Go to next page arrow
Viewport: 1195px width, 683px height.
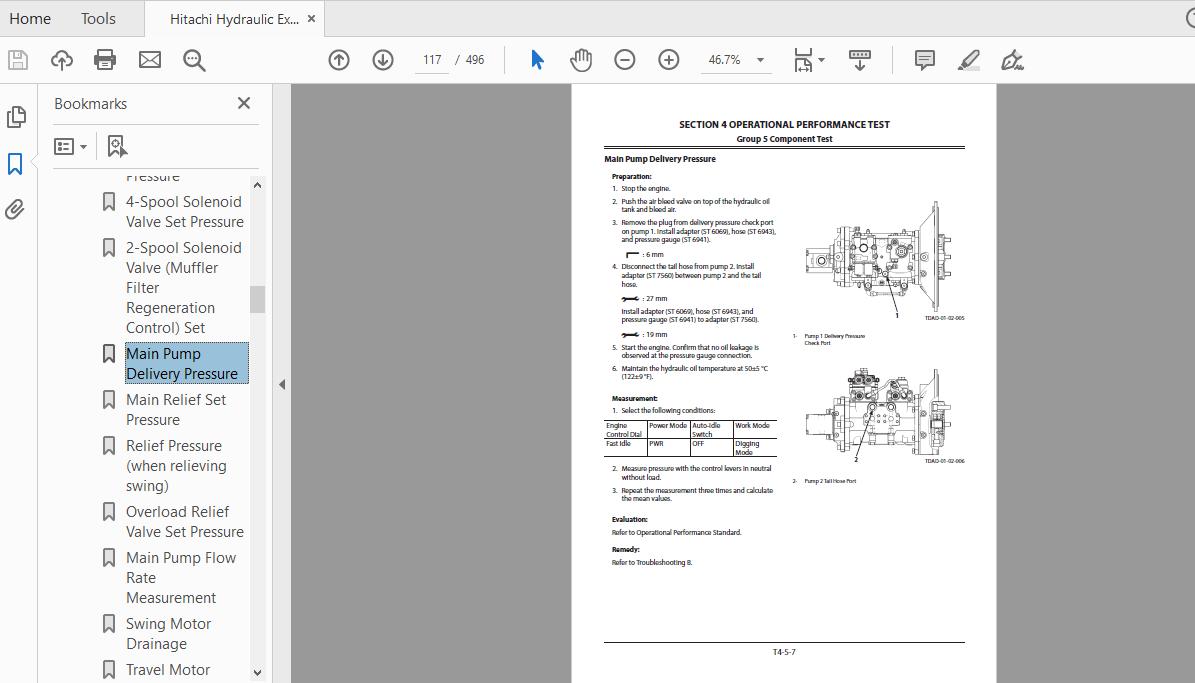383,59
